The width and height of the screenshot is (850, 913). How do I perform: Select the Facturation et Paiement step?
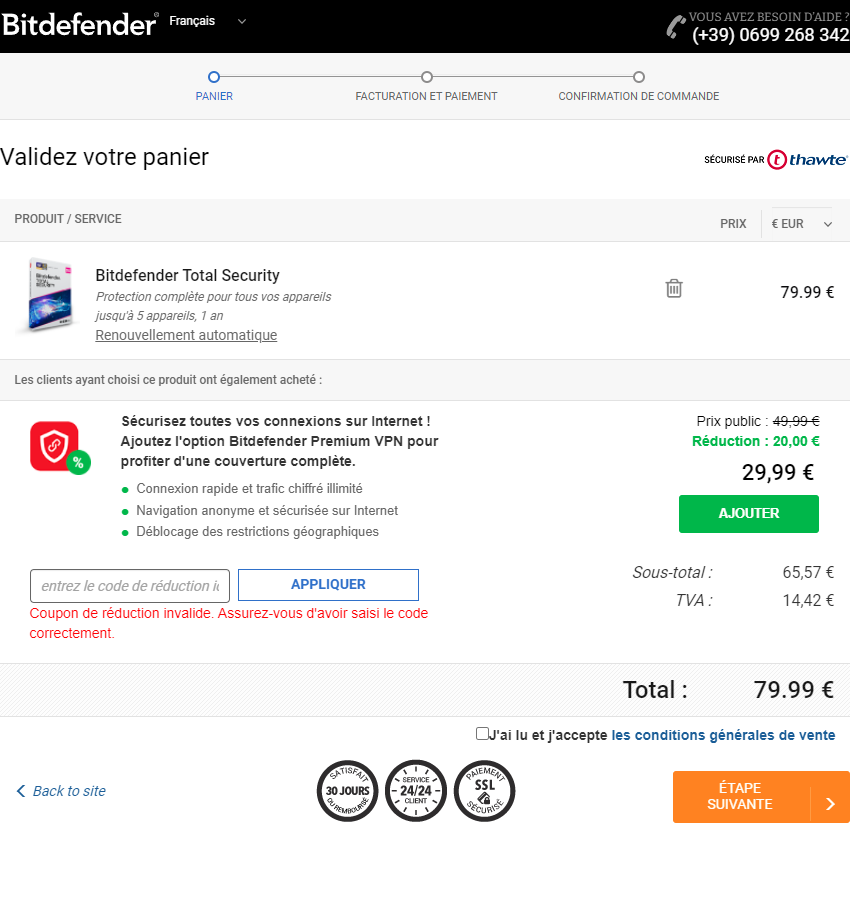(427, 77)
